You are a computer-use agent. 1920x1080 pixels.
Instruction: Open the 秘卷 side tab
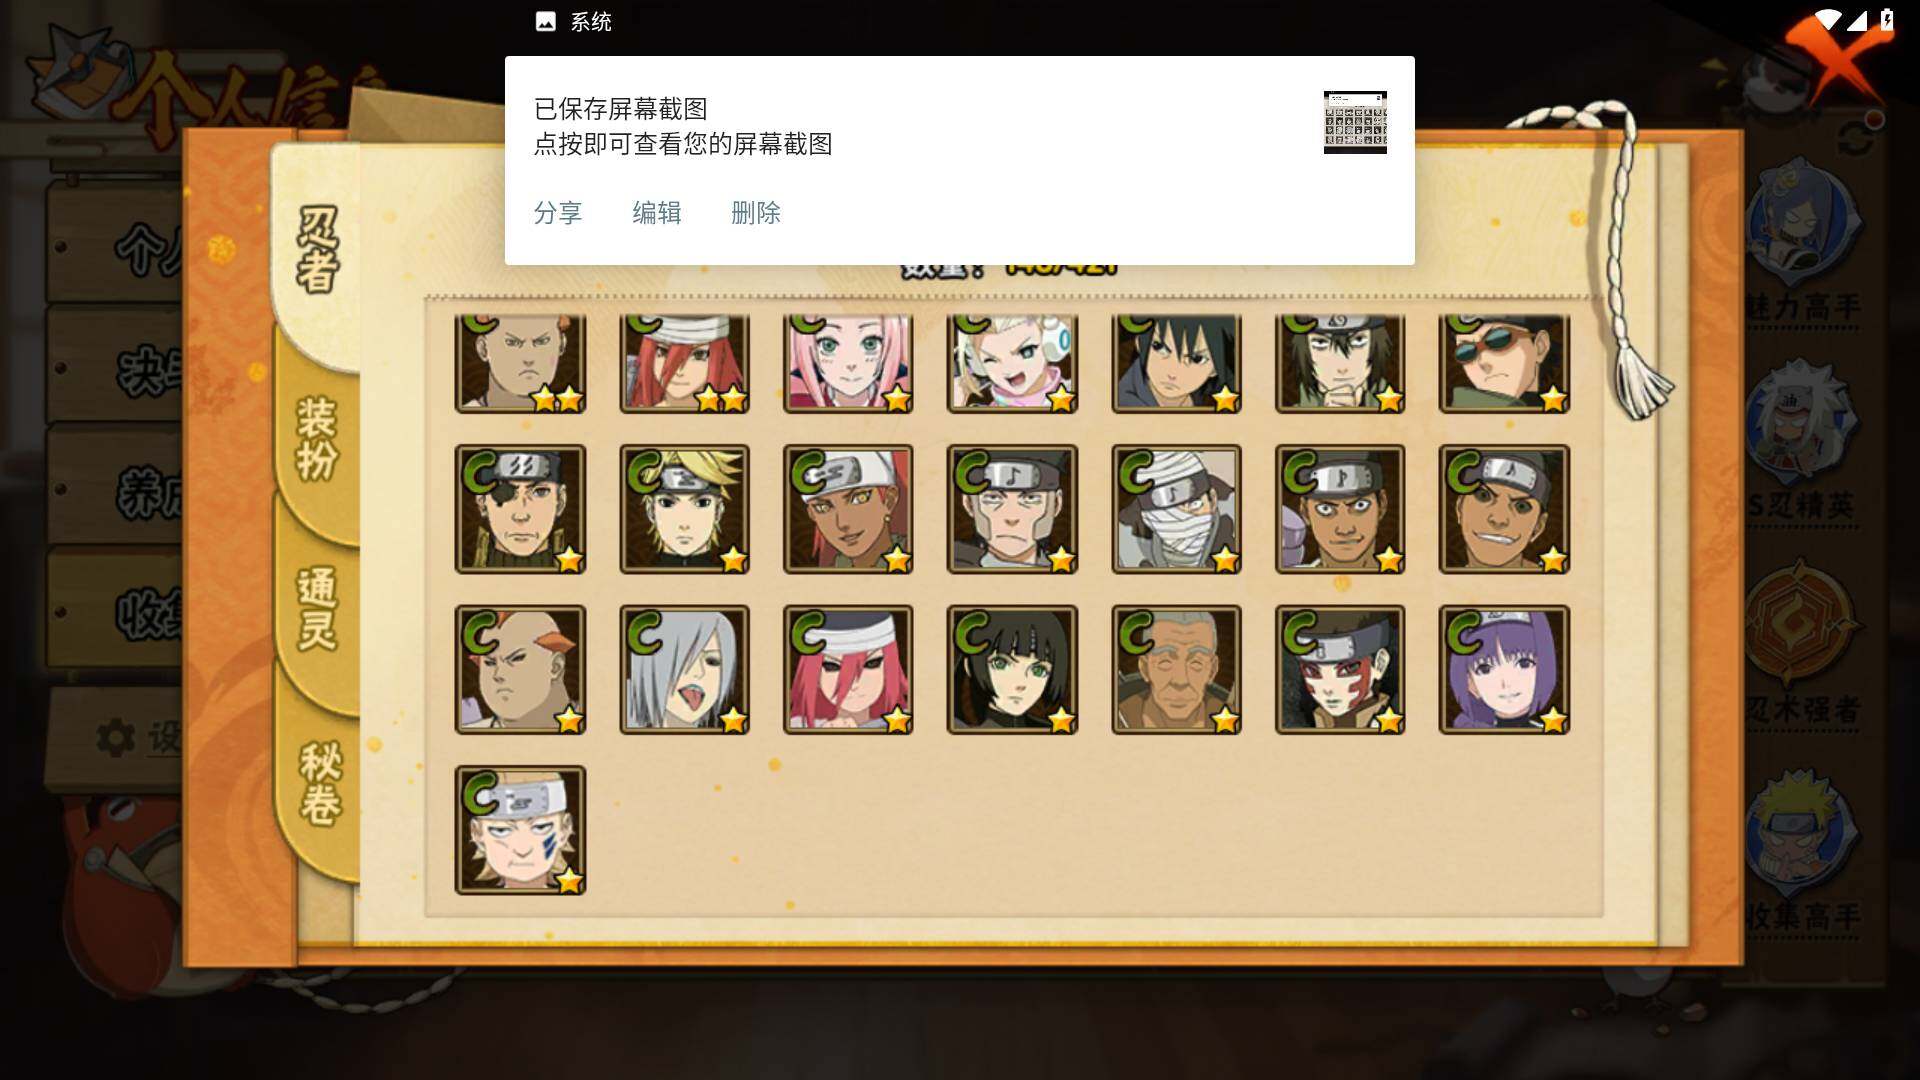pyautogui.click(x=320, y=783)
